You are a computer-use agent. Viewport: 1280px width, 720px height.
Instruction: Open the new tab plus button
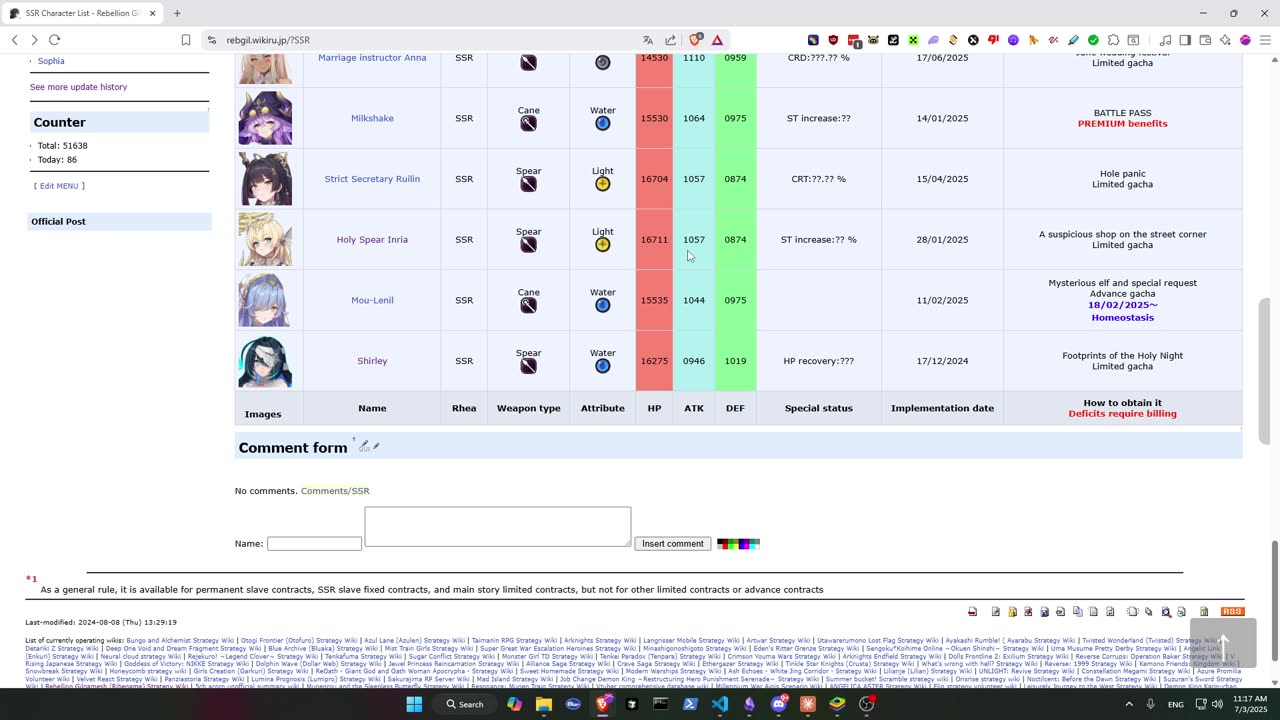coord(177,13)
